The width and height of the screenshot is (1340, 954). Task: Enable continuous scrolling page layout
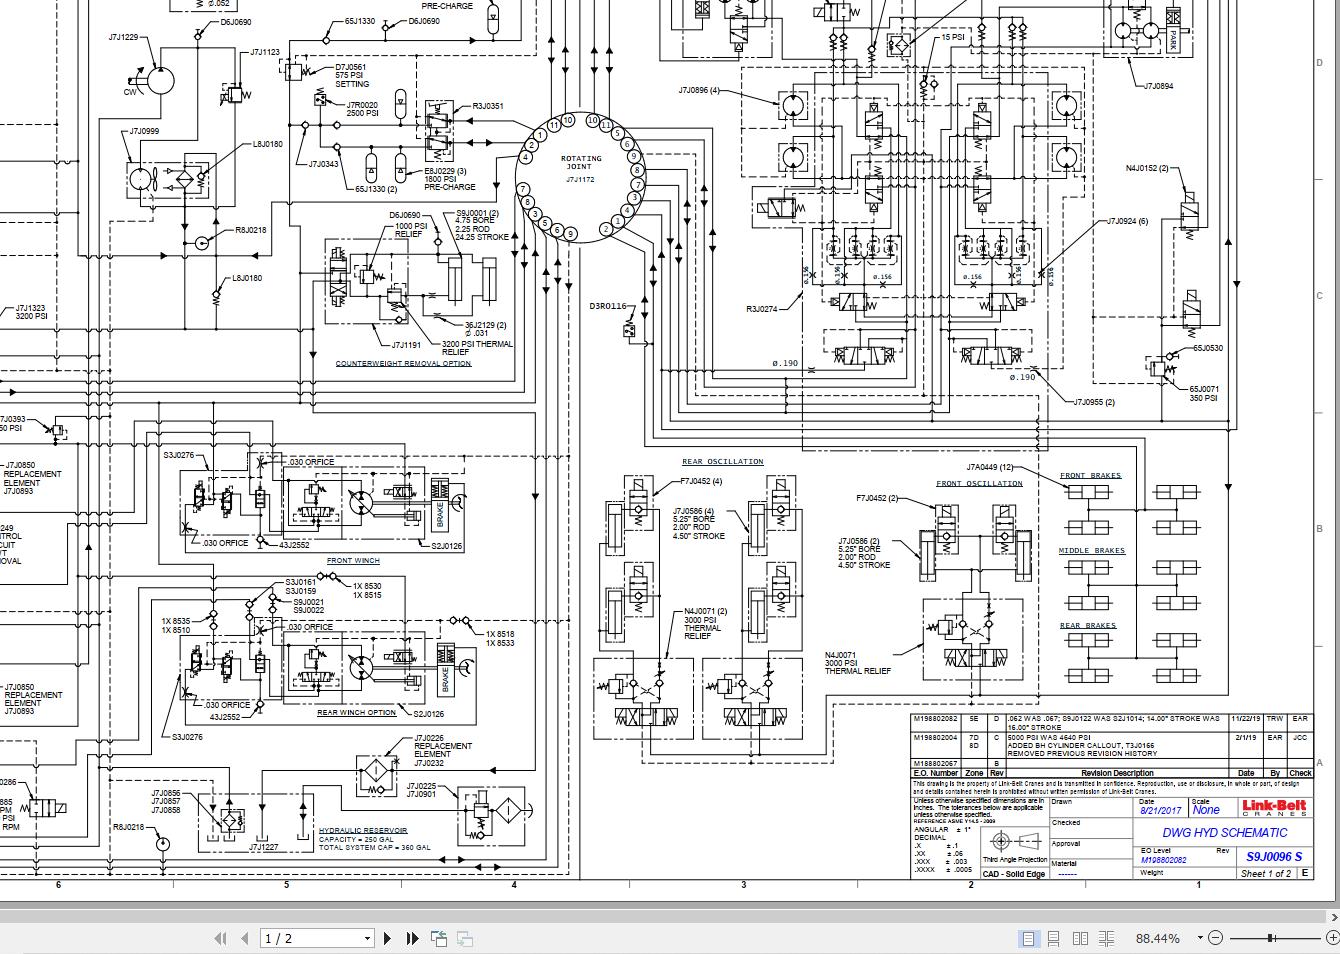(1053, 938)
